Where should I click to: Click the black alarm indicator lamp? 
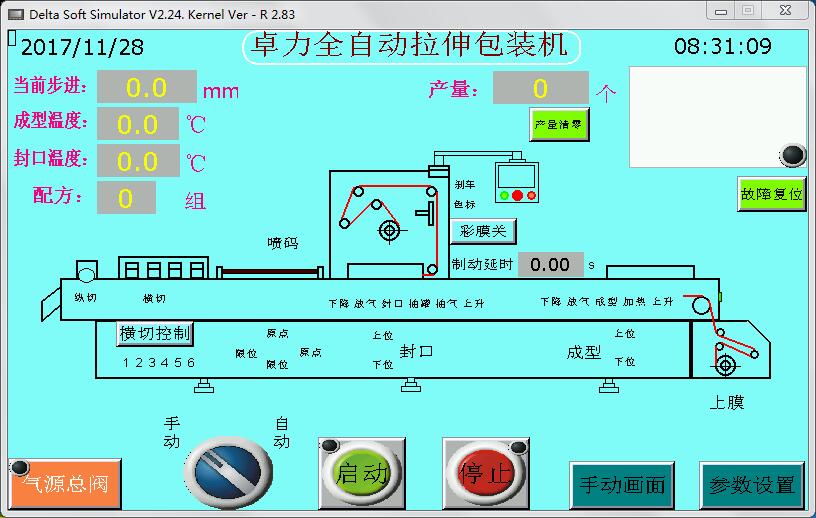coord(793,154)
